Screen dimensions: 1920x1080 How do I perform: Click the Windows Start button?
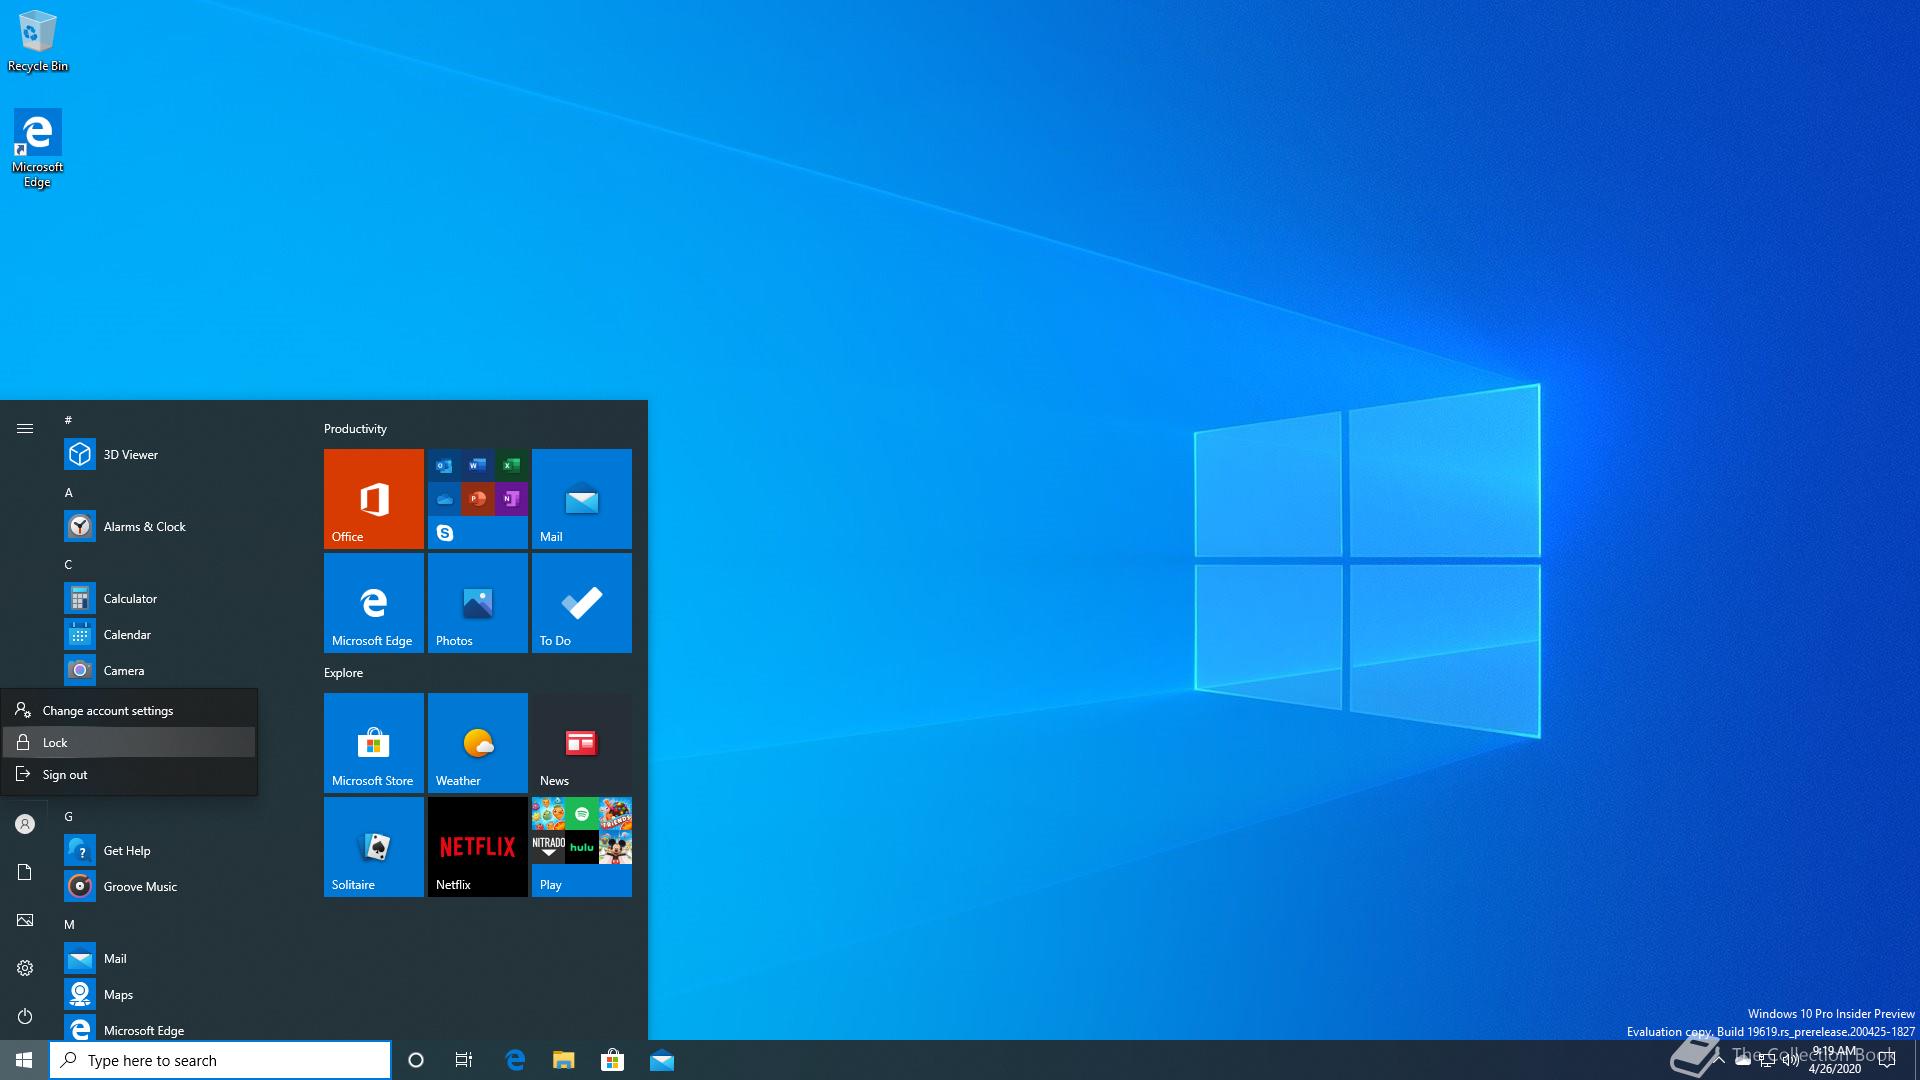pyautogui.click(x=24, y=1060)
